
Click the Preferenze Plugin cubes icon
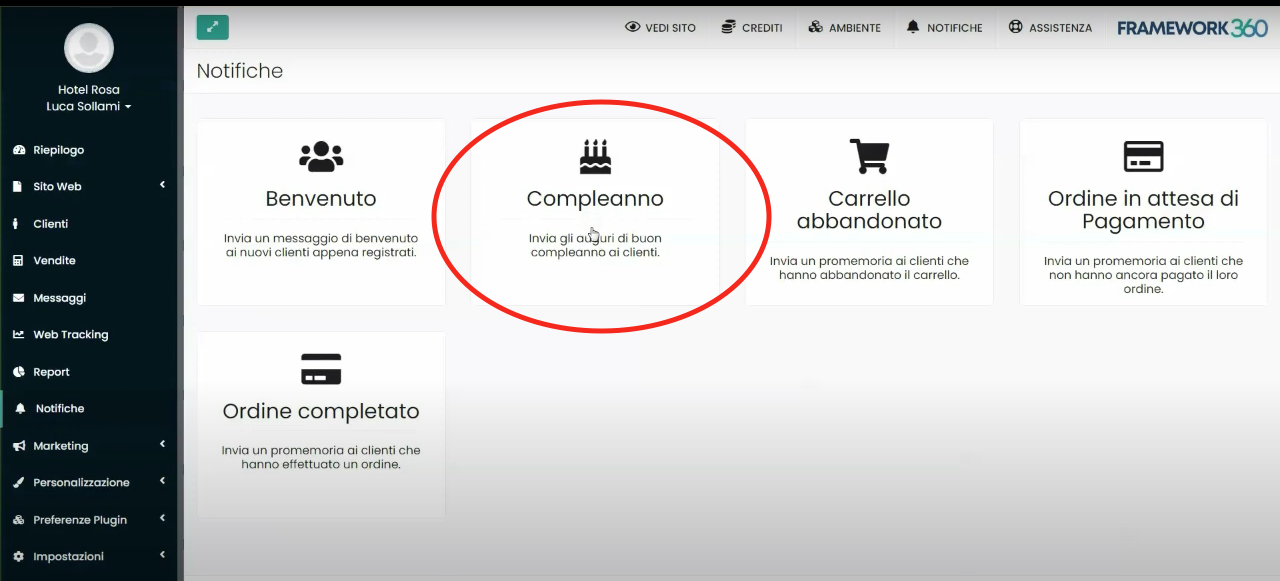pyautogui.click(x=18, y=520)
